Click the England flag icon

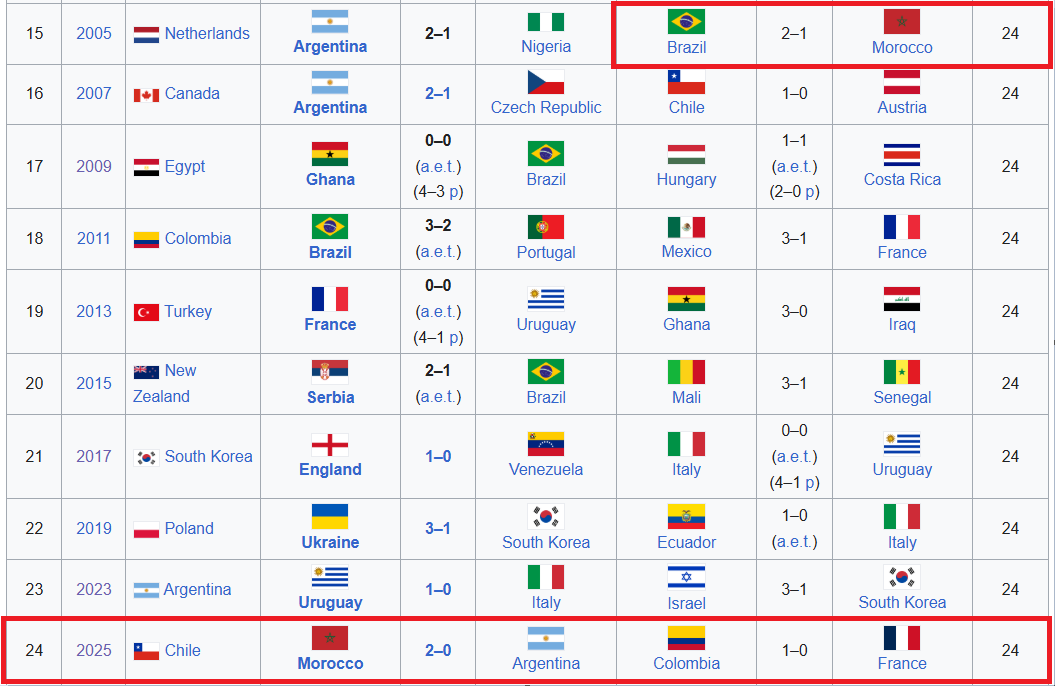click(330, 444)
